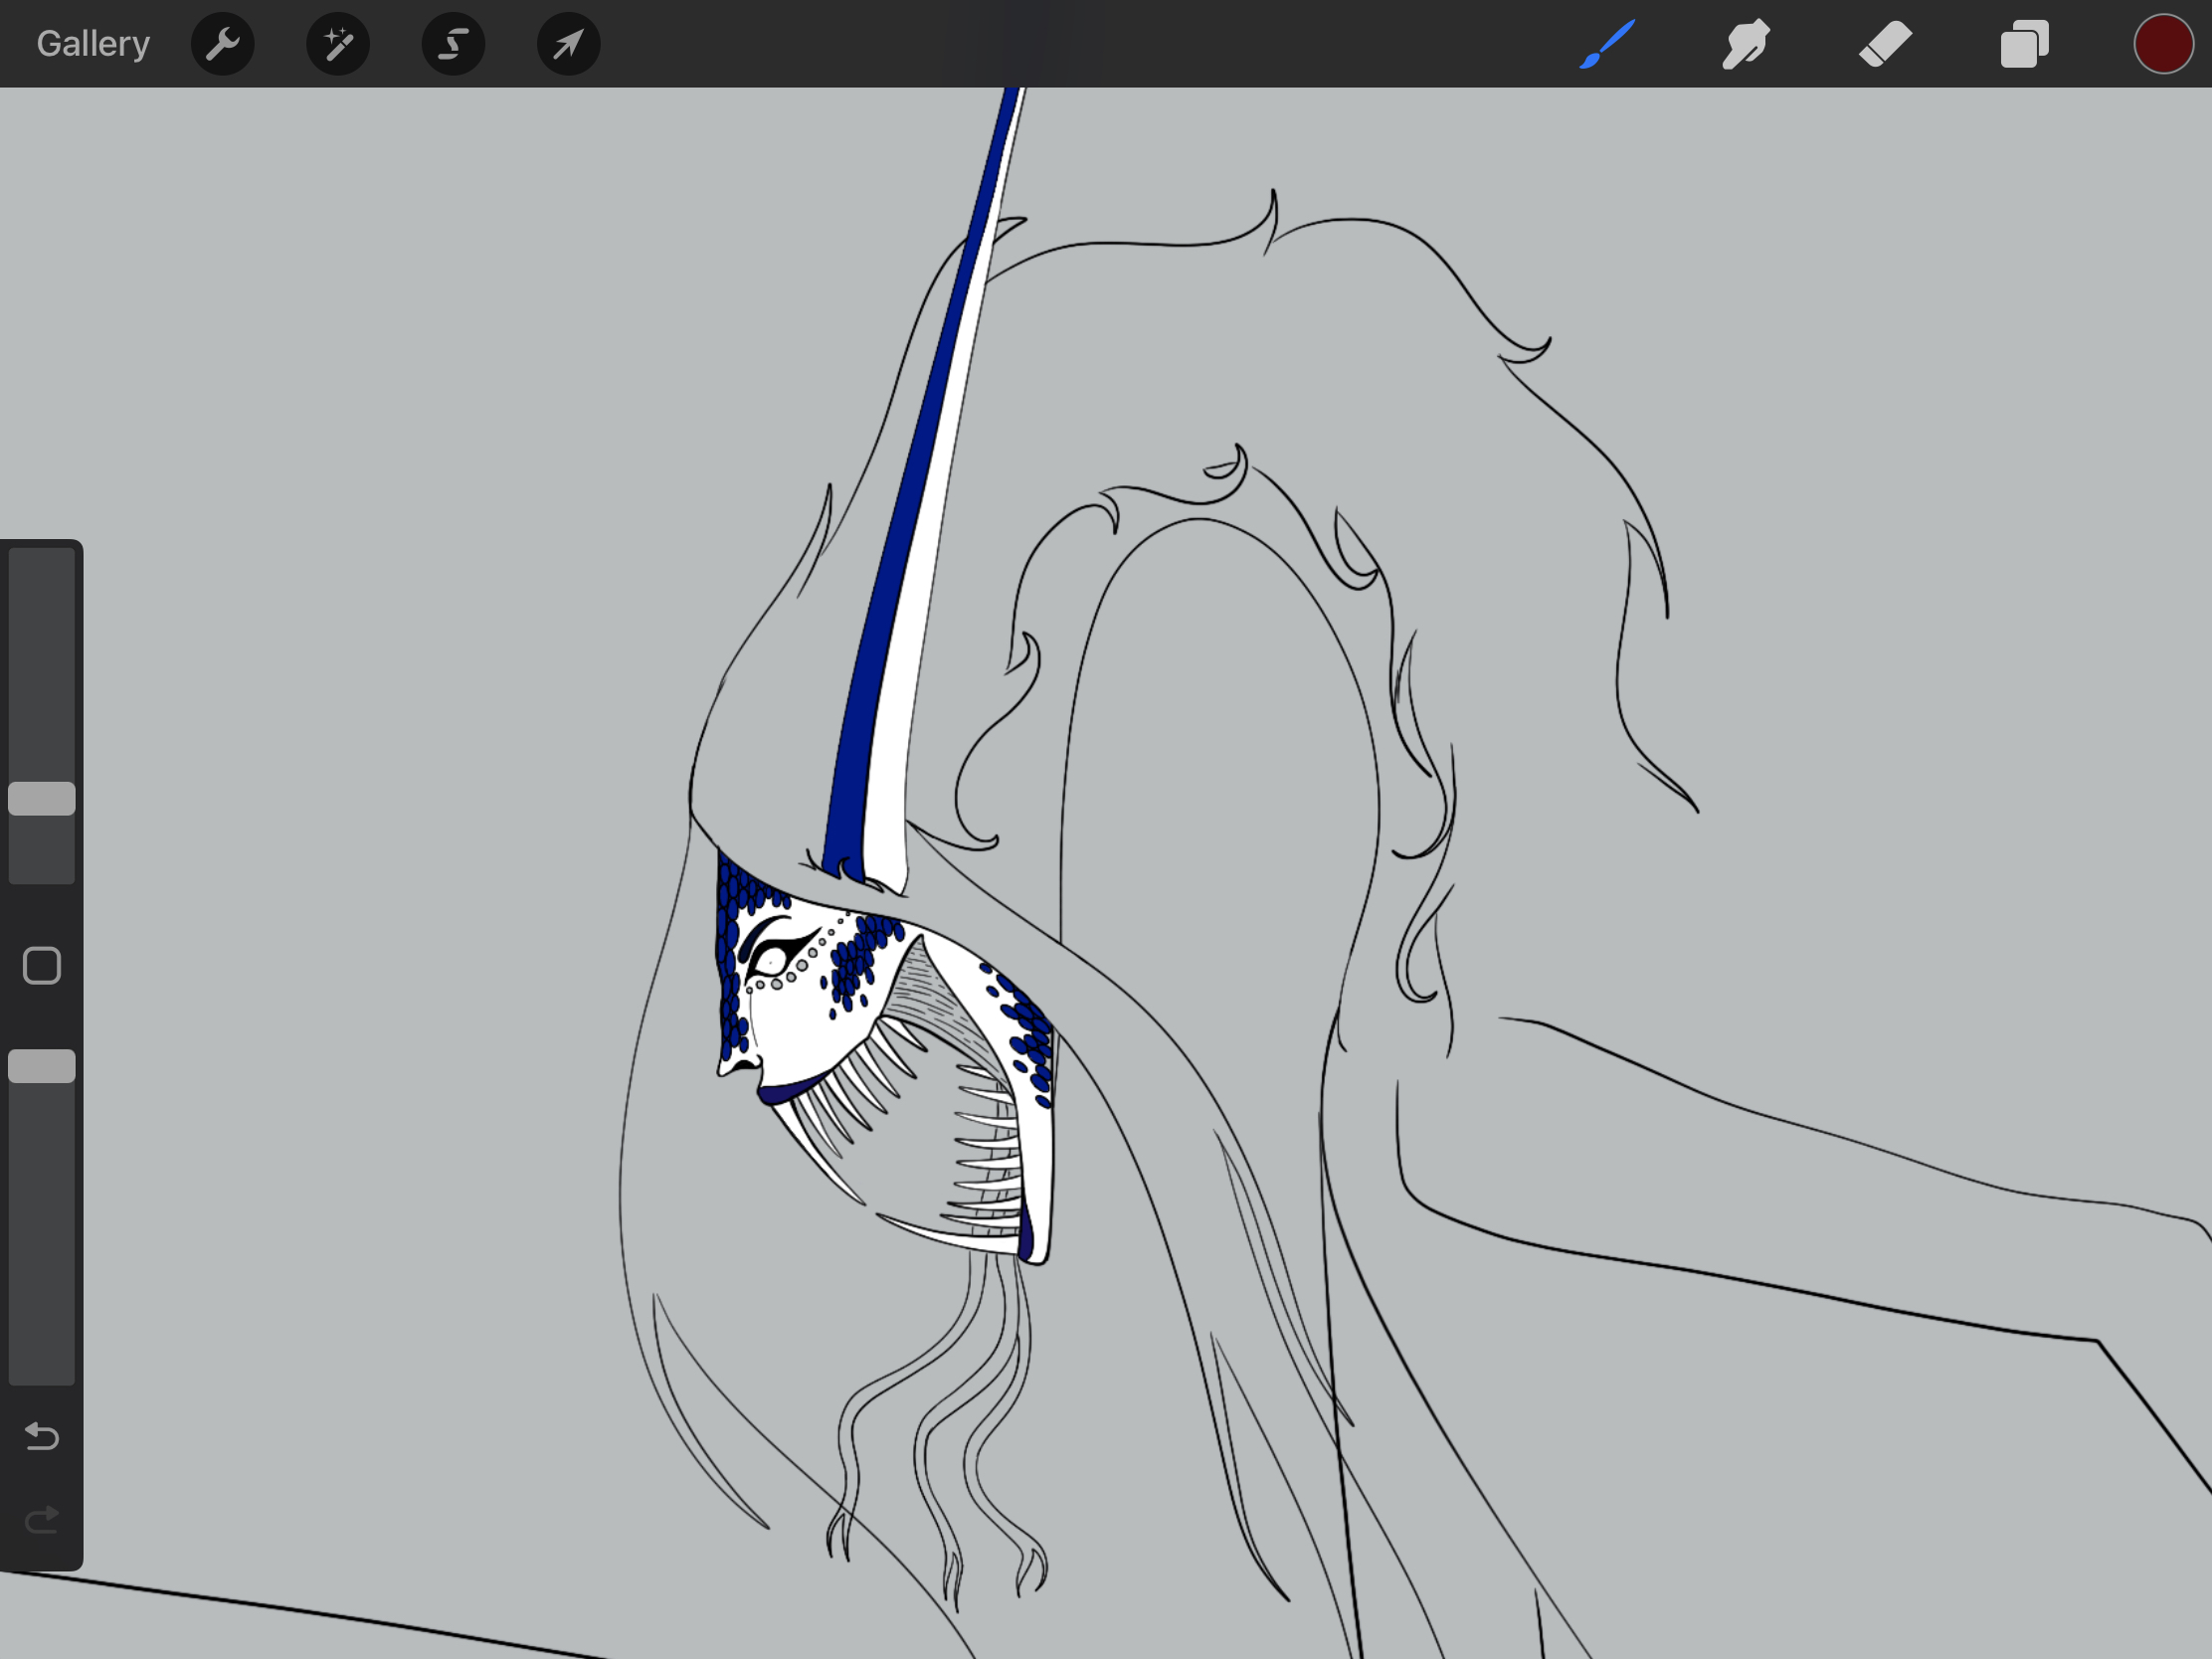Select the Eraser tool
2212x1659 pixels.
[x=1885, y=44]
